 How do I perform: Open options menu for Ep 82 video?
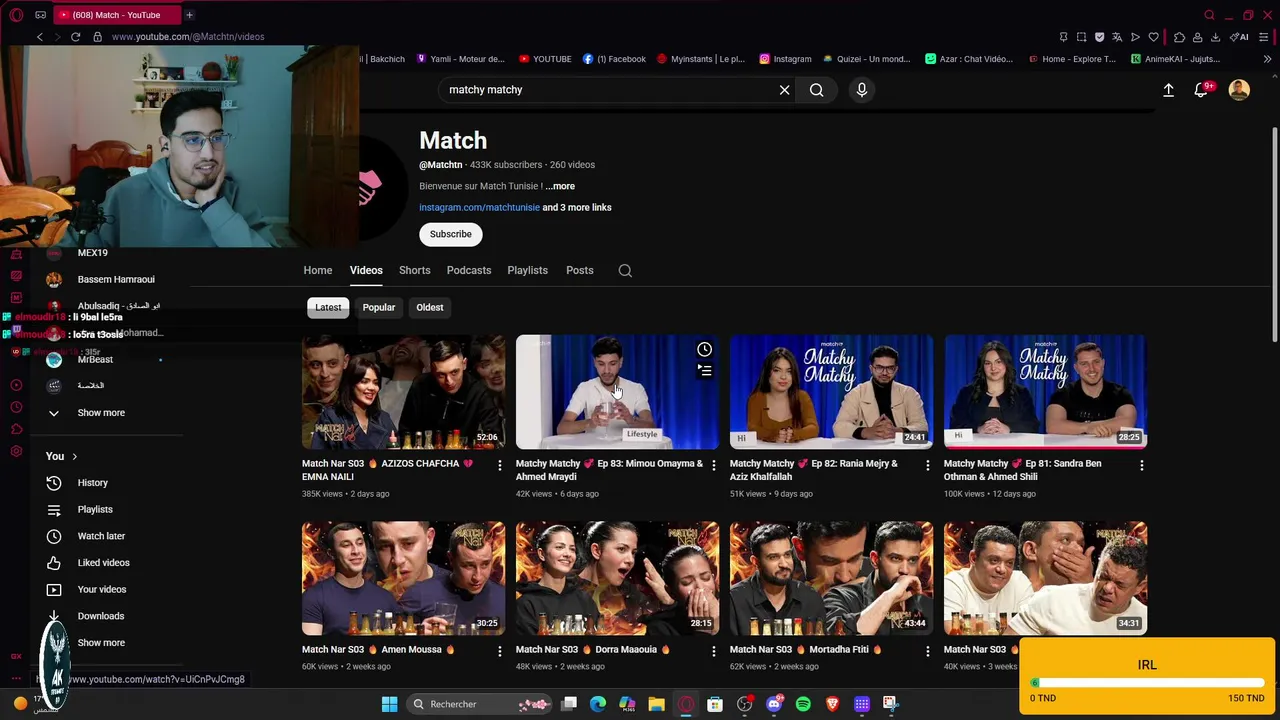pyautogui.click(x=928, y=465)
